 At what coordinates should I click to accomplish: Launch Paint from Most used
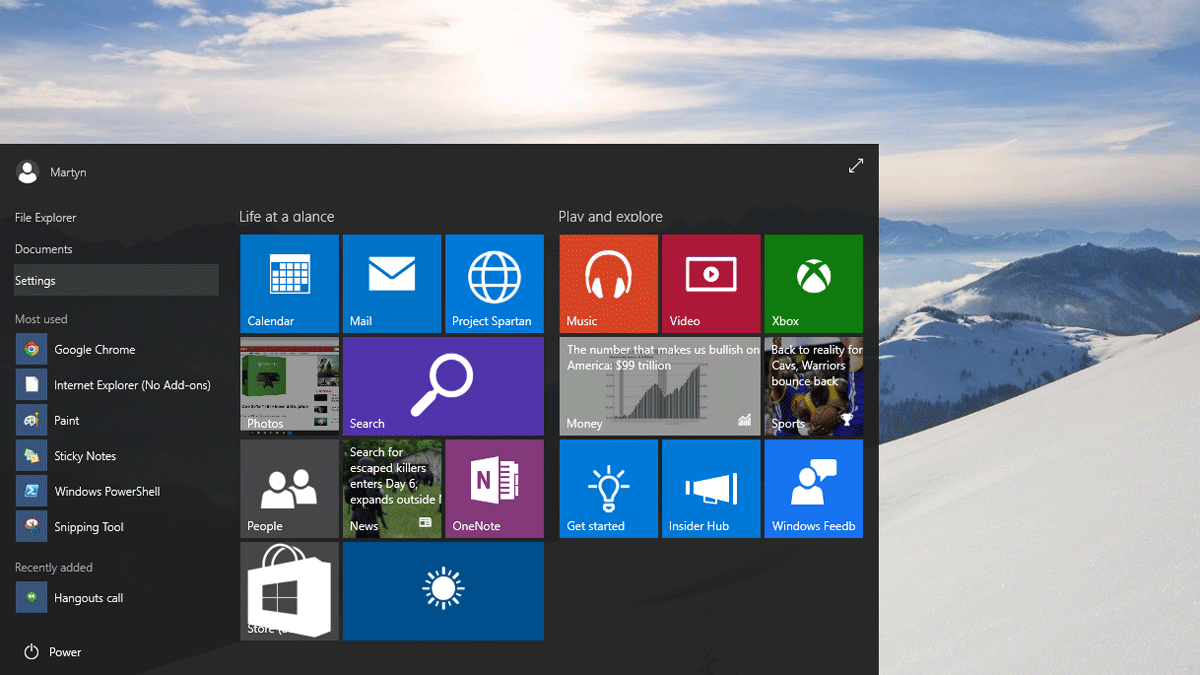116,421
